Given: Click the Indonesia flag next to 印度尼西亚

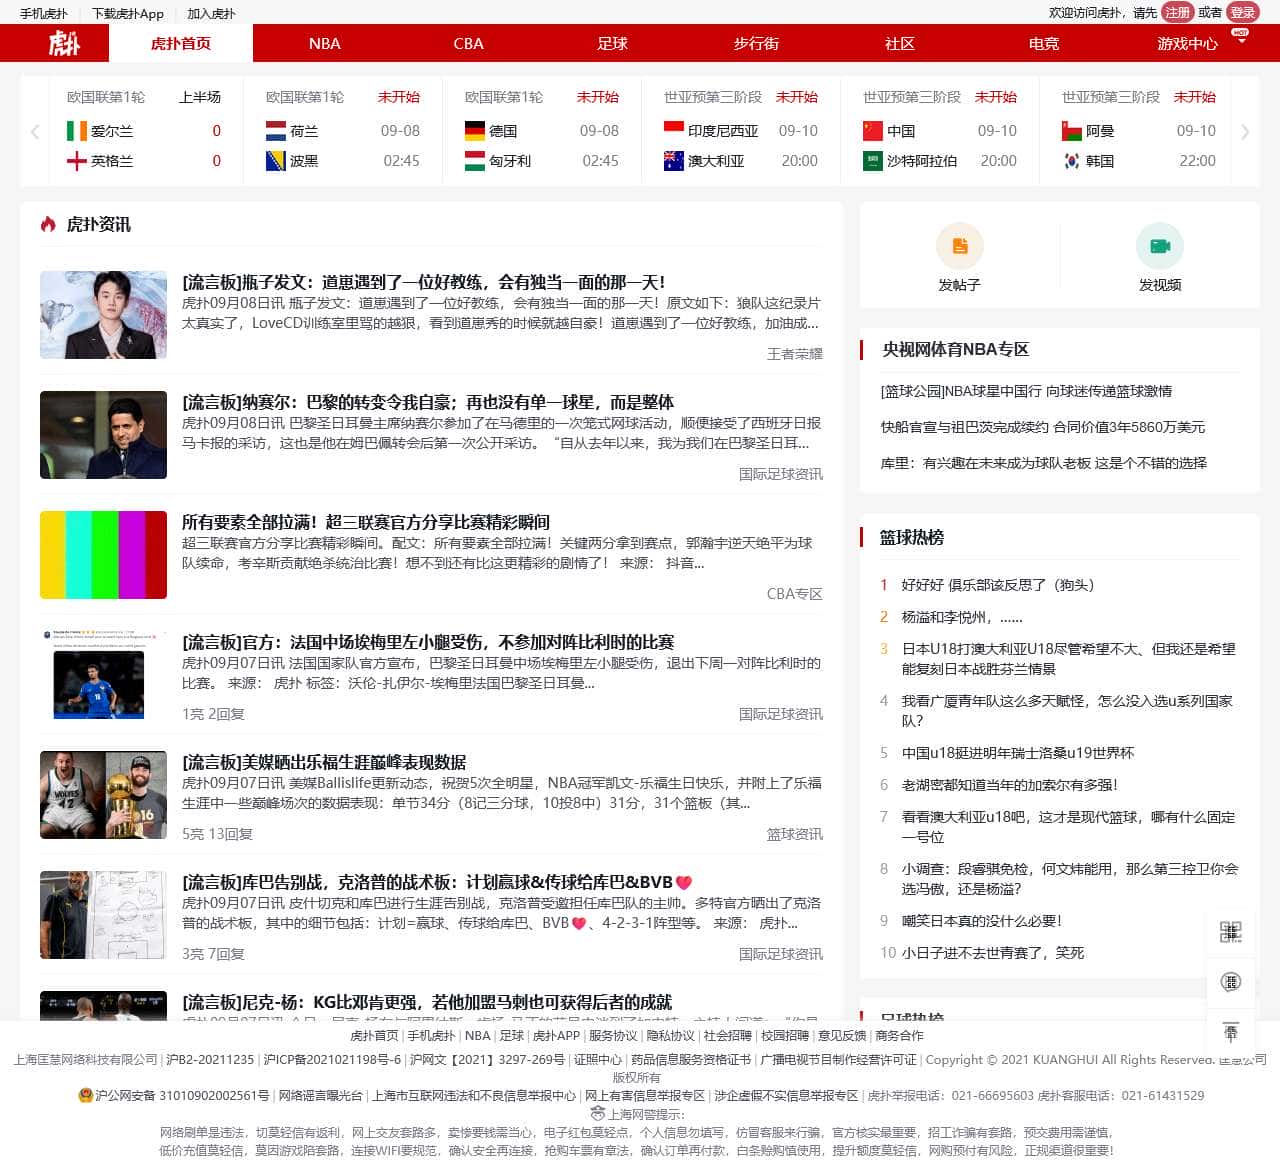Looking at the screenshot, I should point(673,131).
